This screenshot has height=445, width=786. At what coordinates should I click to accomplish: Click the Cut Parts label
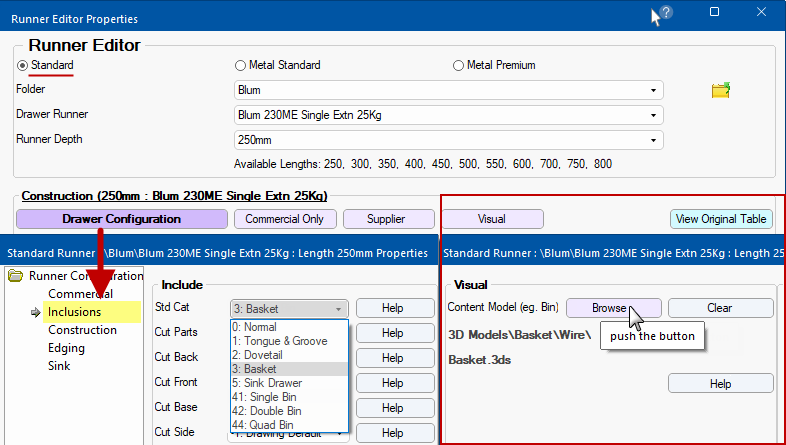pyautogui.click(x=176, y=332)
